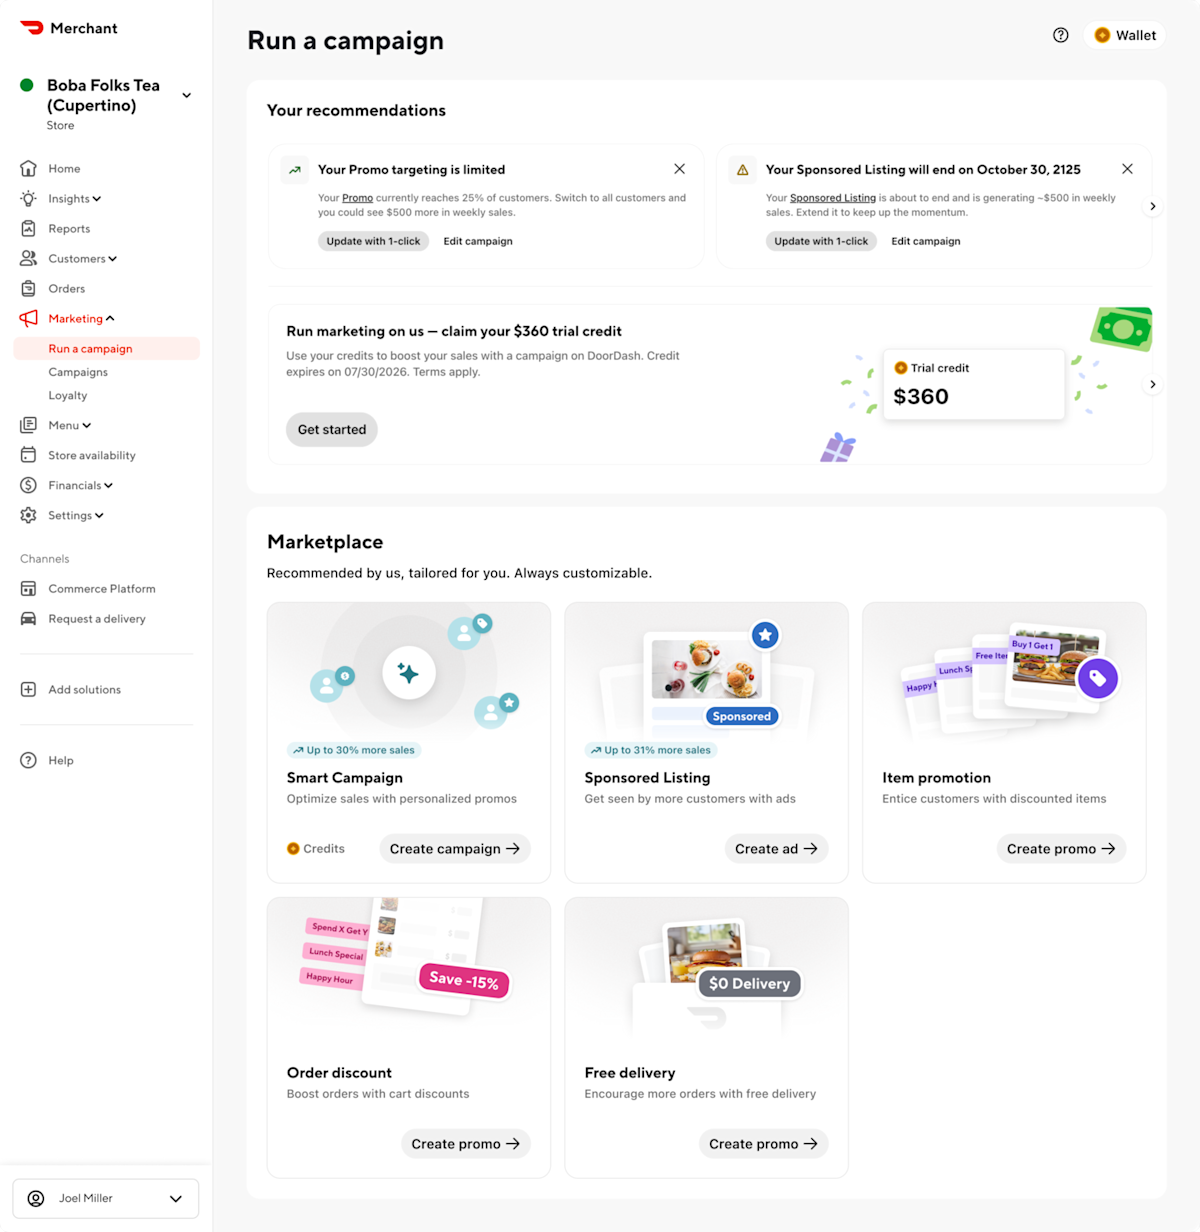This screenshot has height=1232, width=1200.
Task: Click the Financials dollar icon
Action: point(29,485)
